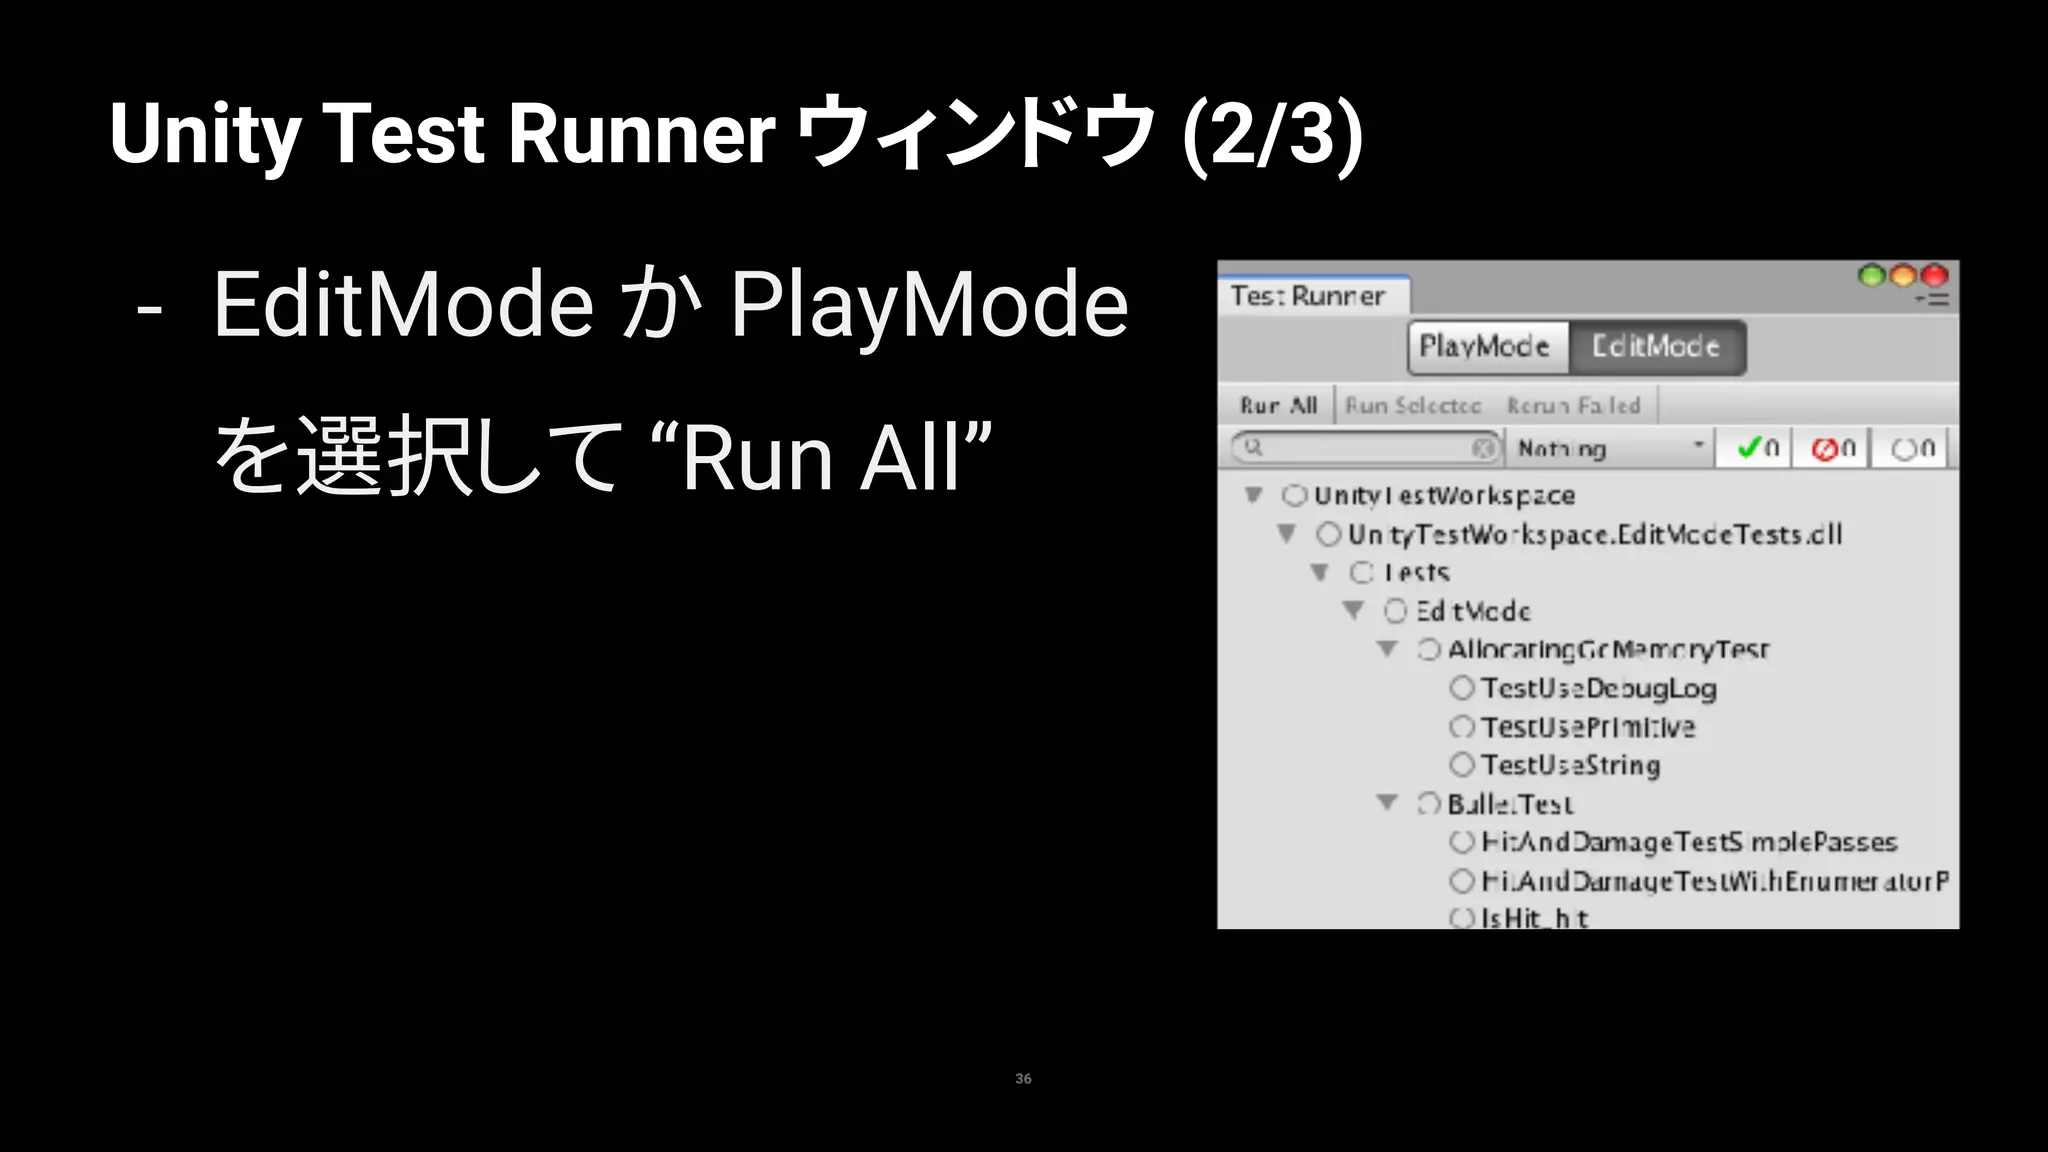The image size is (2048, 1152).
Task: Clear the search field with x icon
Action: [1484, 448]
